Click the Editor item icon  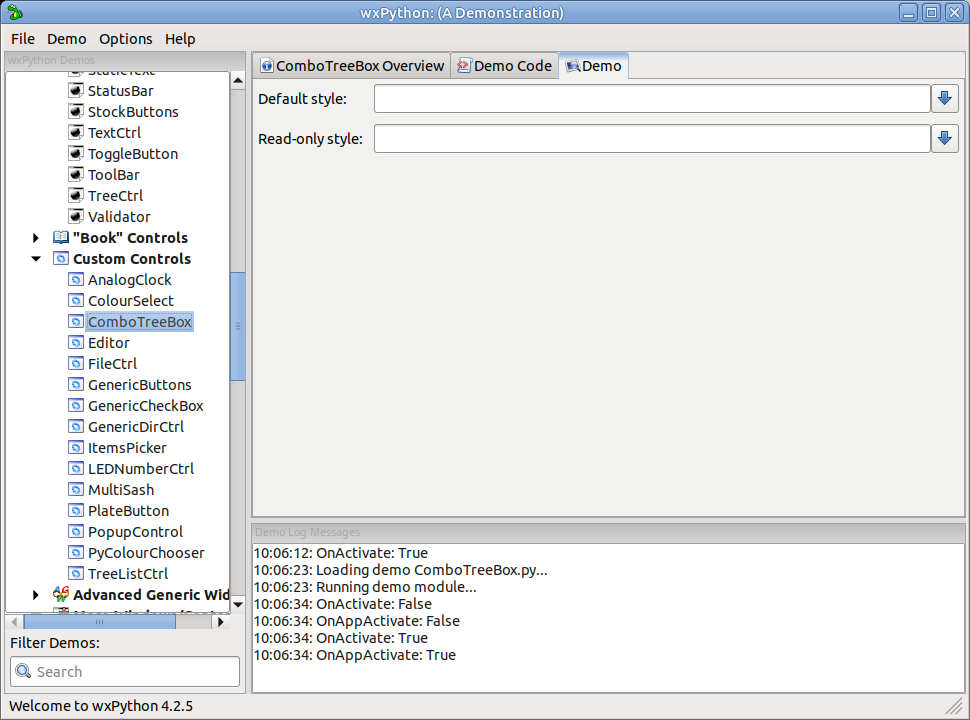75,343
